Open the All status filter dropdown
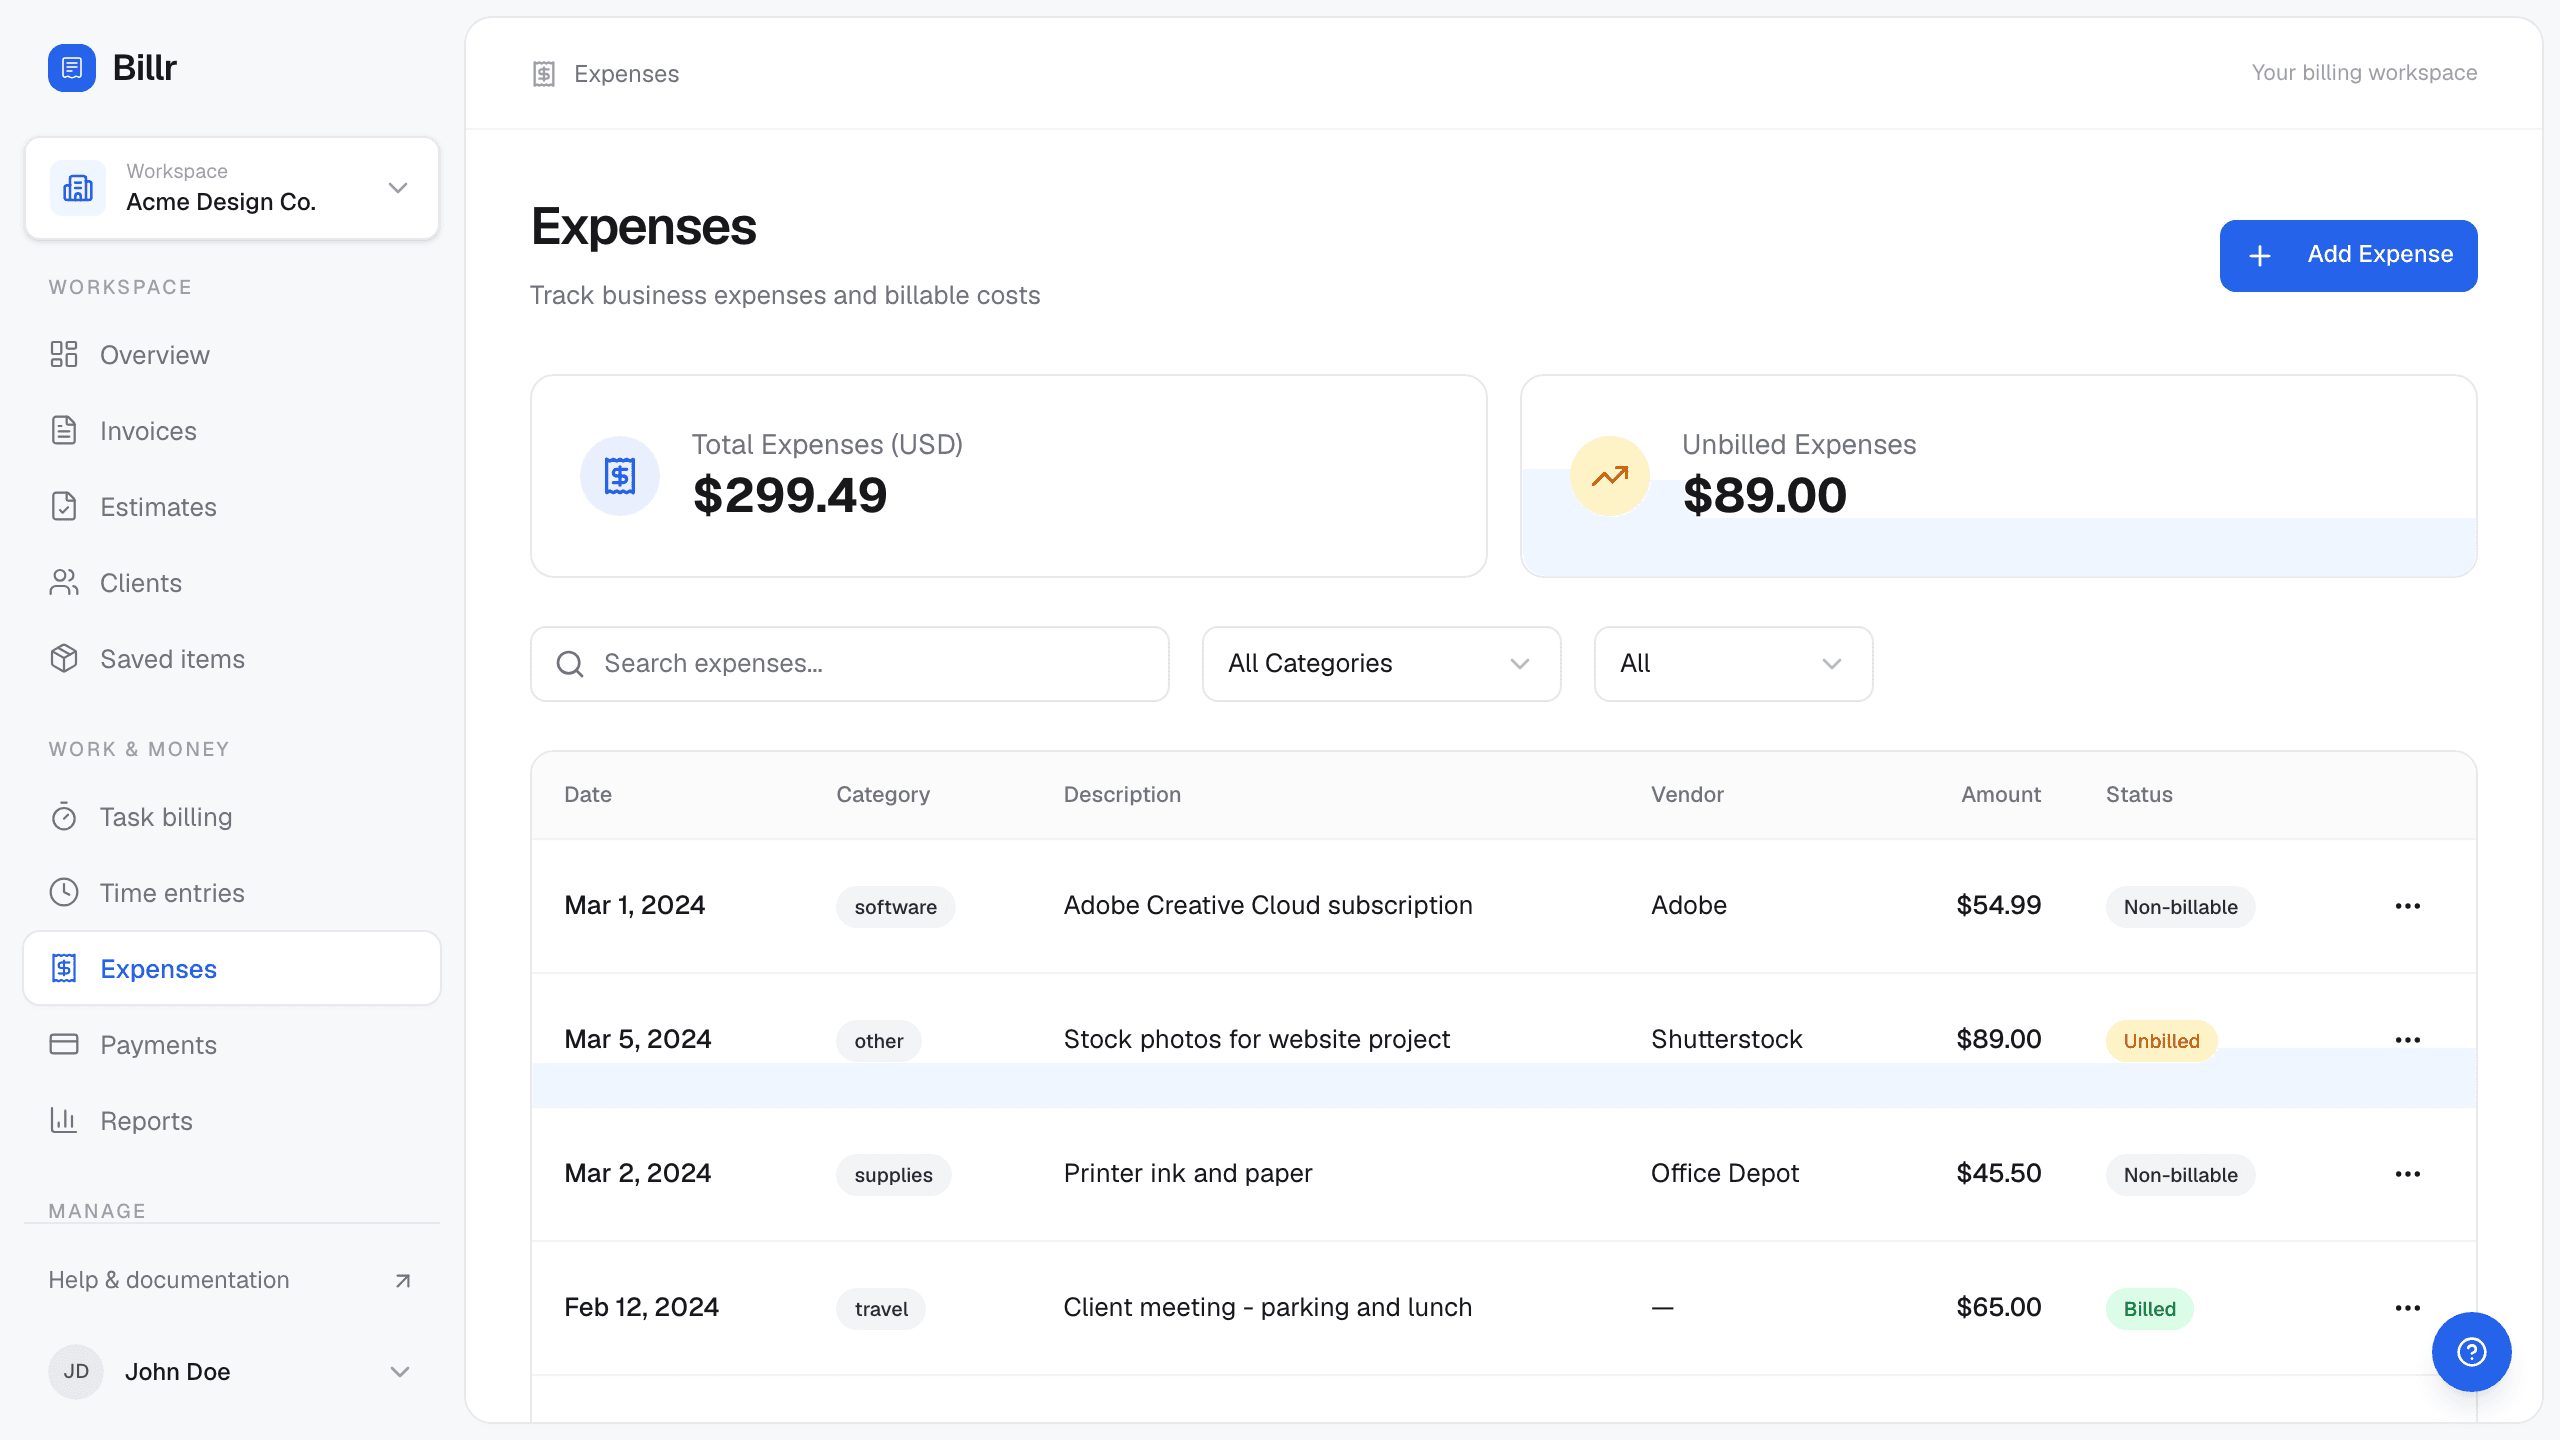The height and width of the screenshot is (1440, 2560). (x=1733, y=664)
